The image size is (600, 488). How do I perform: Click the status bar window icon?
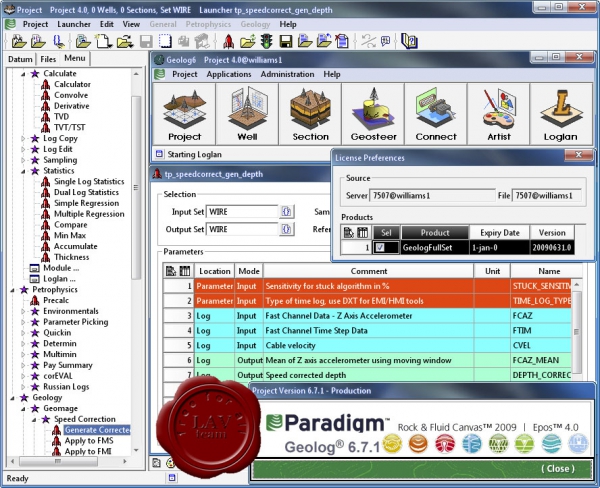(x=172, y=477)
